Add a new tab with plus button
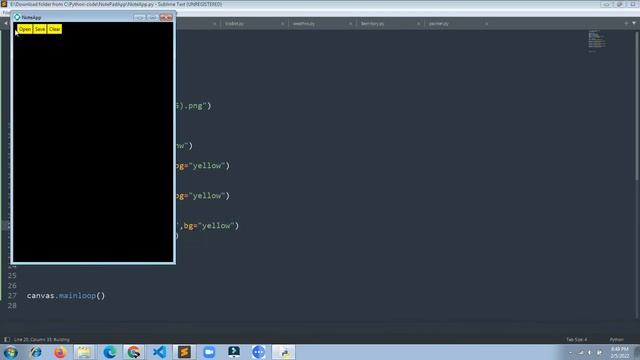This screenshot has height=360, width=640. [x=626, y=23]
